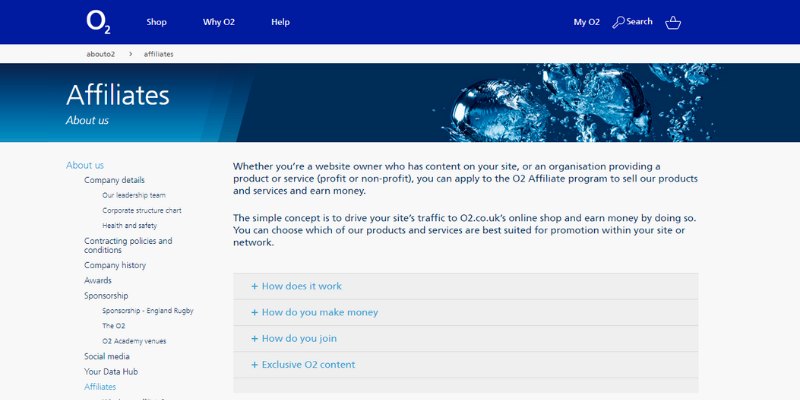Screen dimensions: 800x400
Task: Go to Social media page
Action: tap(107, 357)
